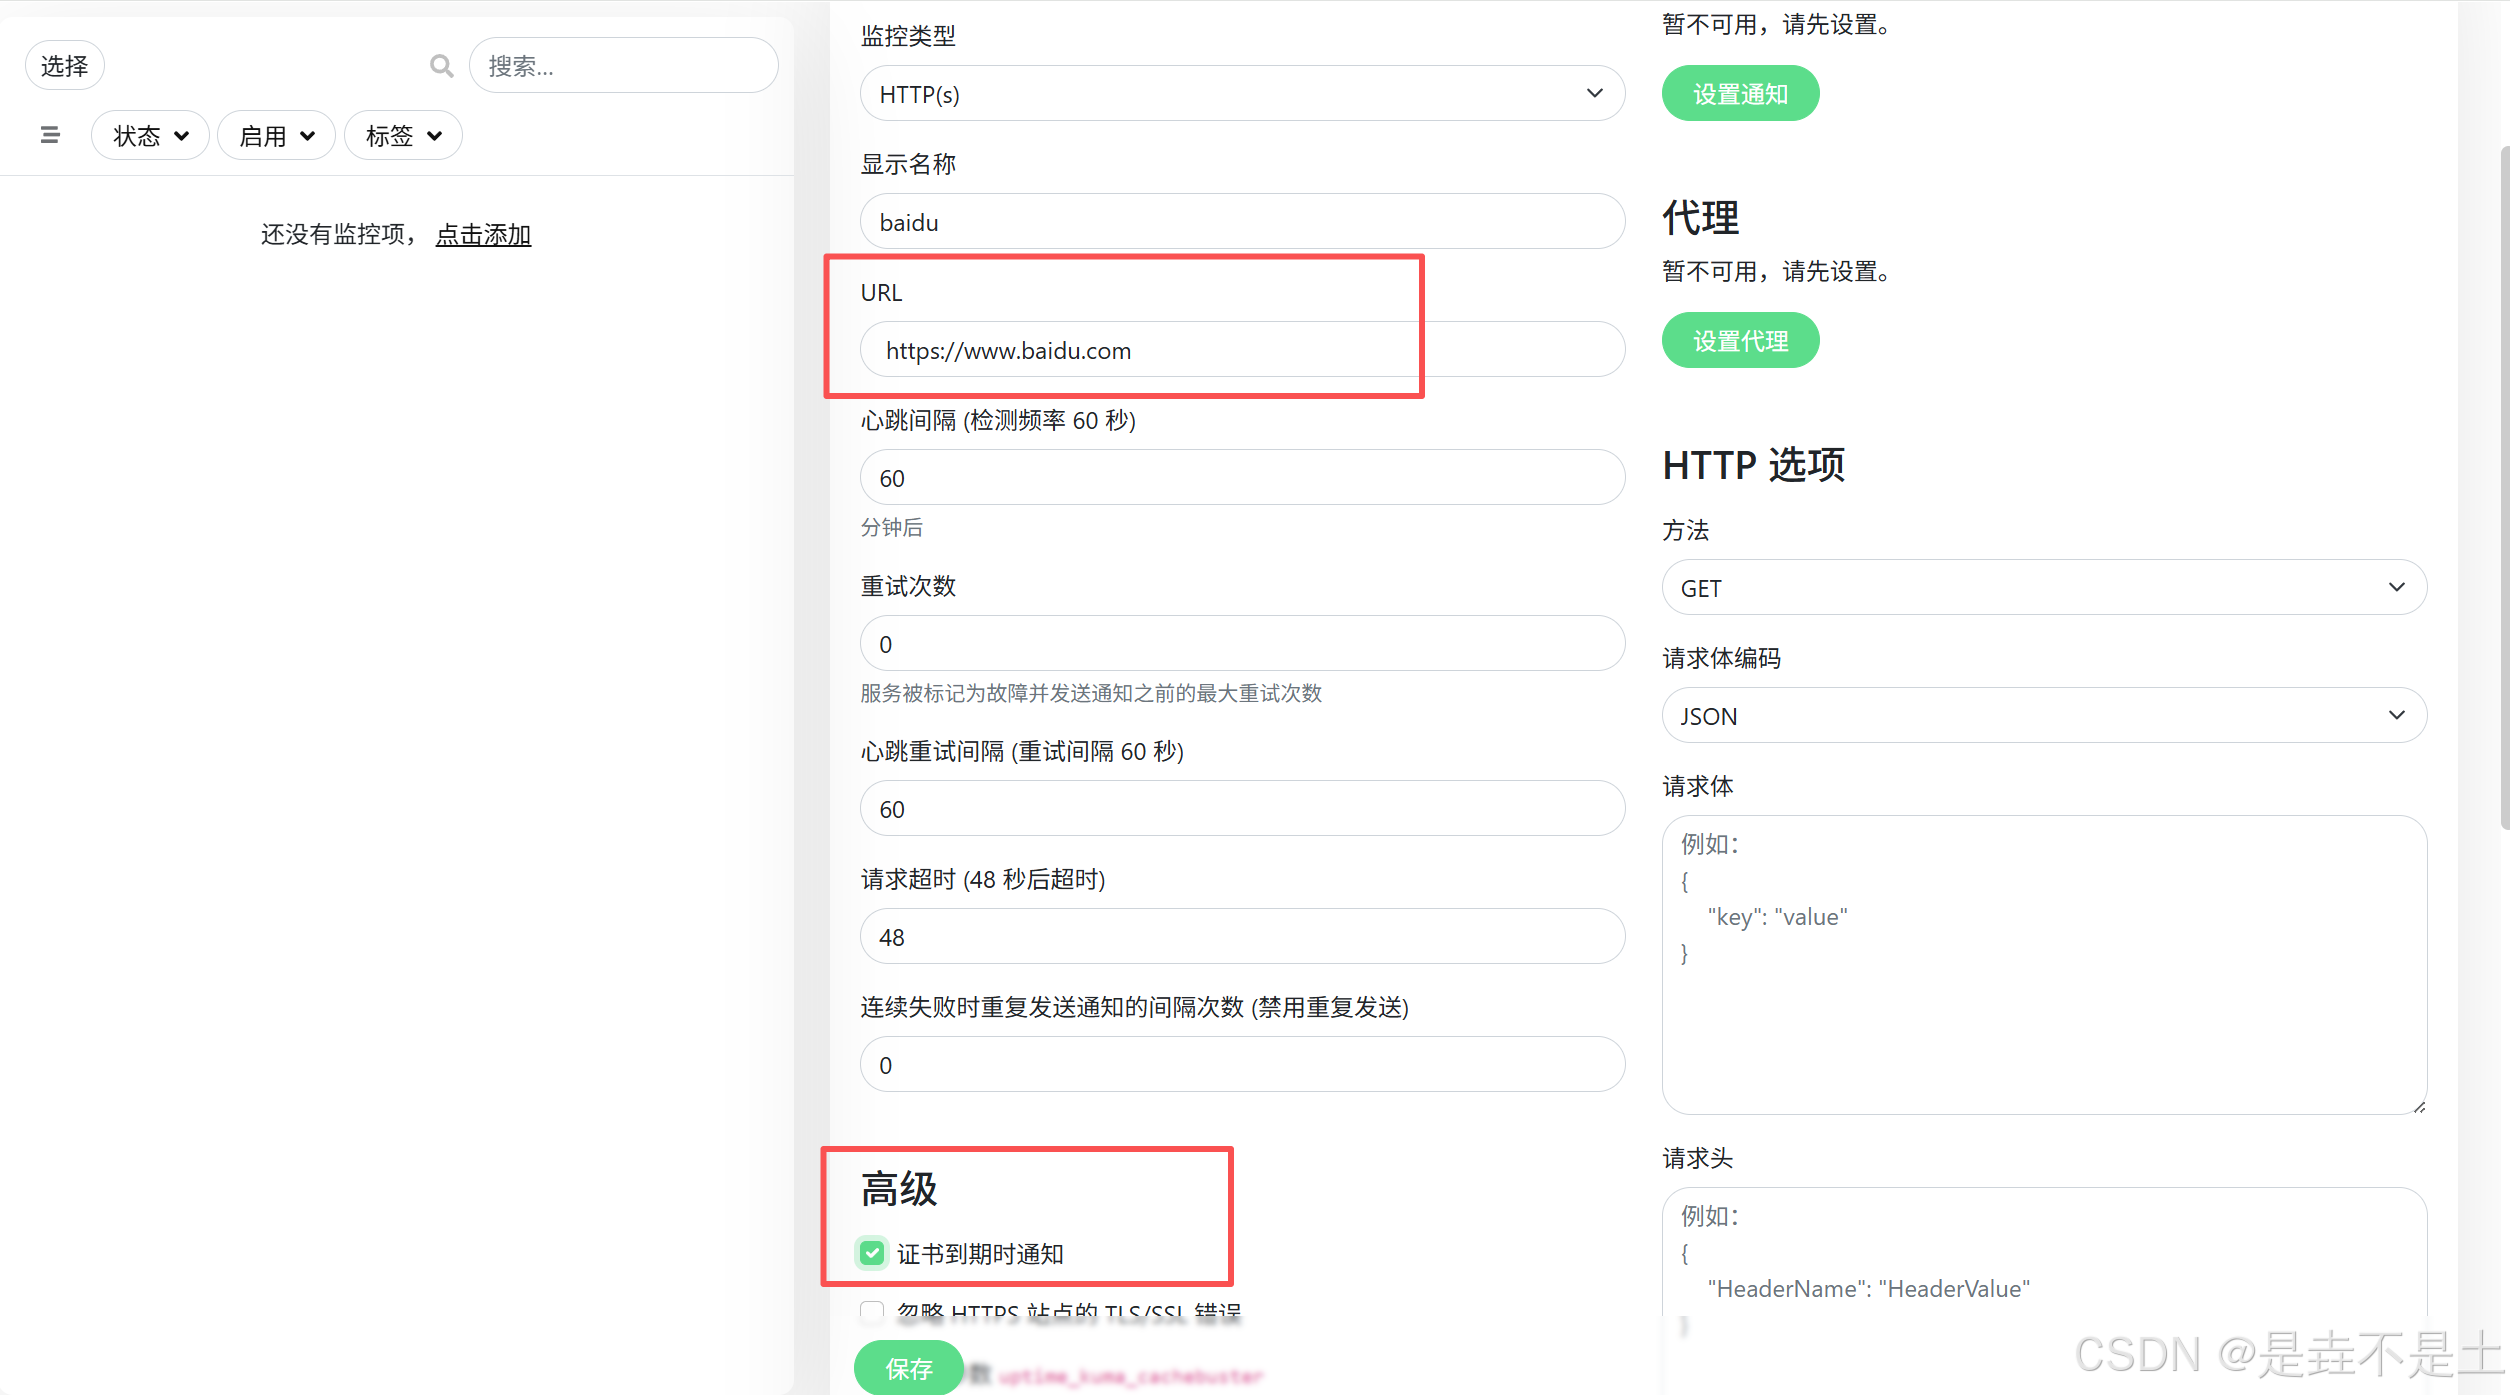This screenshot has width=2510, height=1395.
Task: Click the URL input field
Action: 1242,350
